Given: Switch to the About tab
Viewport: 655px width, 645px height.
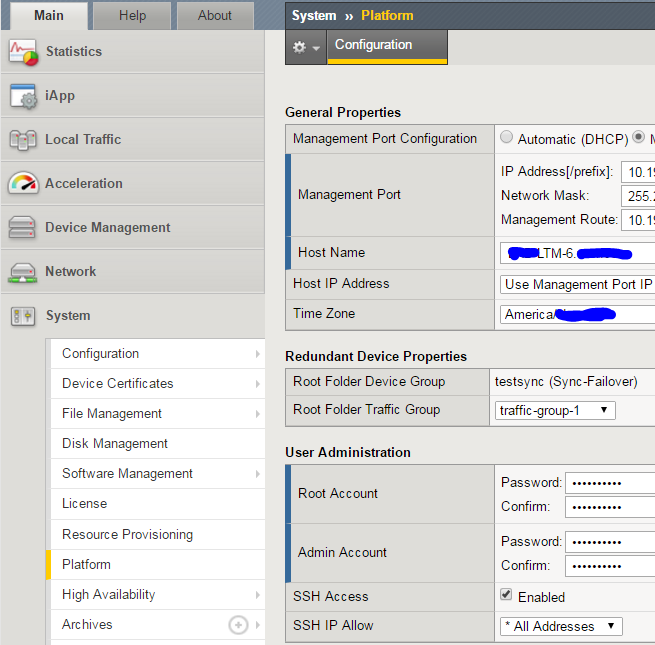Looking at the screenshot, I should tap(214, 16).
